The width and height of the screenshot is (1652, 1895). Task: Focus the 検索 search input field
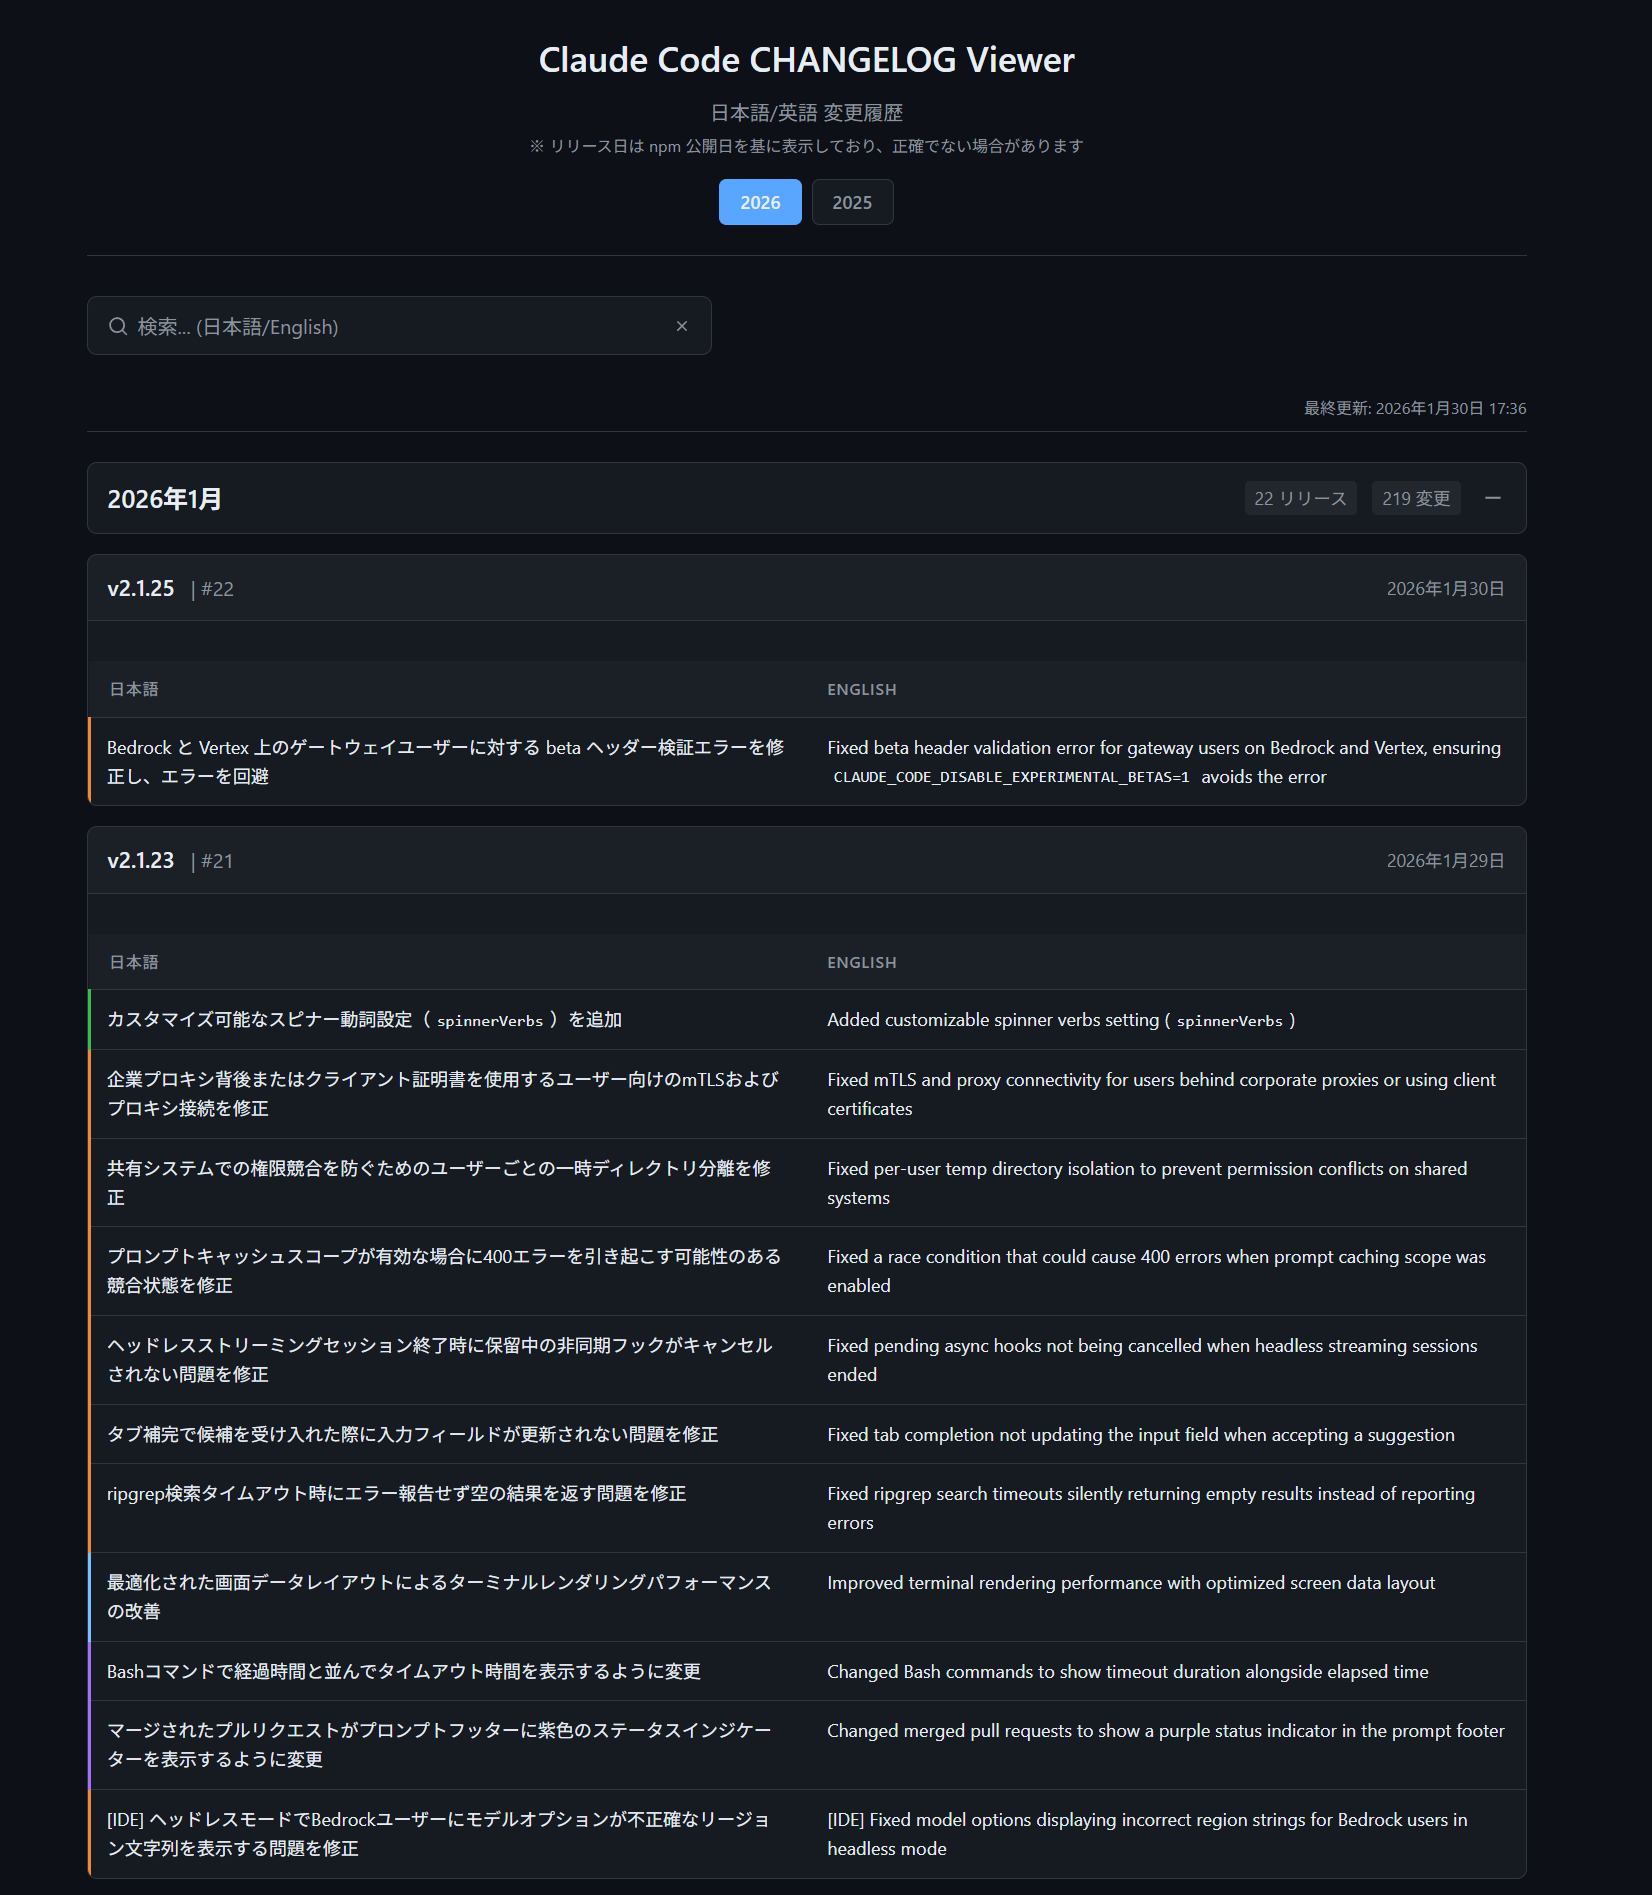tap(400, 326)
